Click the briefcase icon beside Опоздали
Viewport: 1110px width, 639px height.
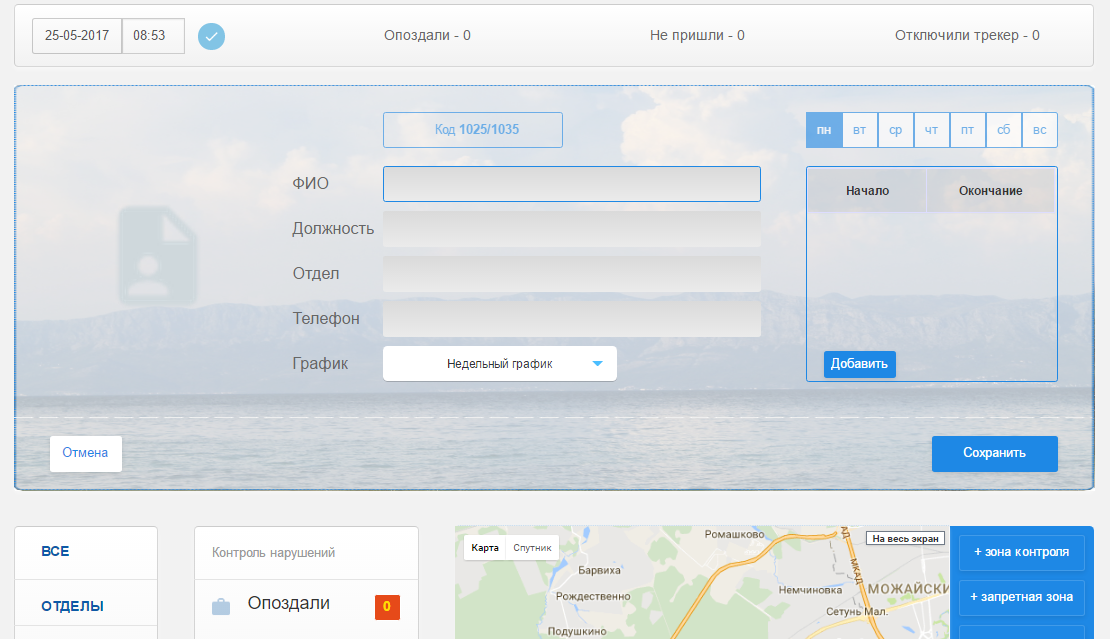[221, 606]
